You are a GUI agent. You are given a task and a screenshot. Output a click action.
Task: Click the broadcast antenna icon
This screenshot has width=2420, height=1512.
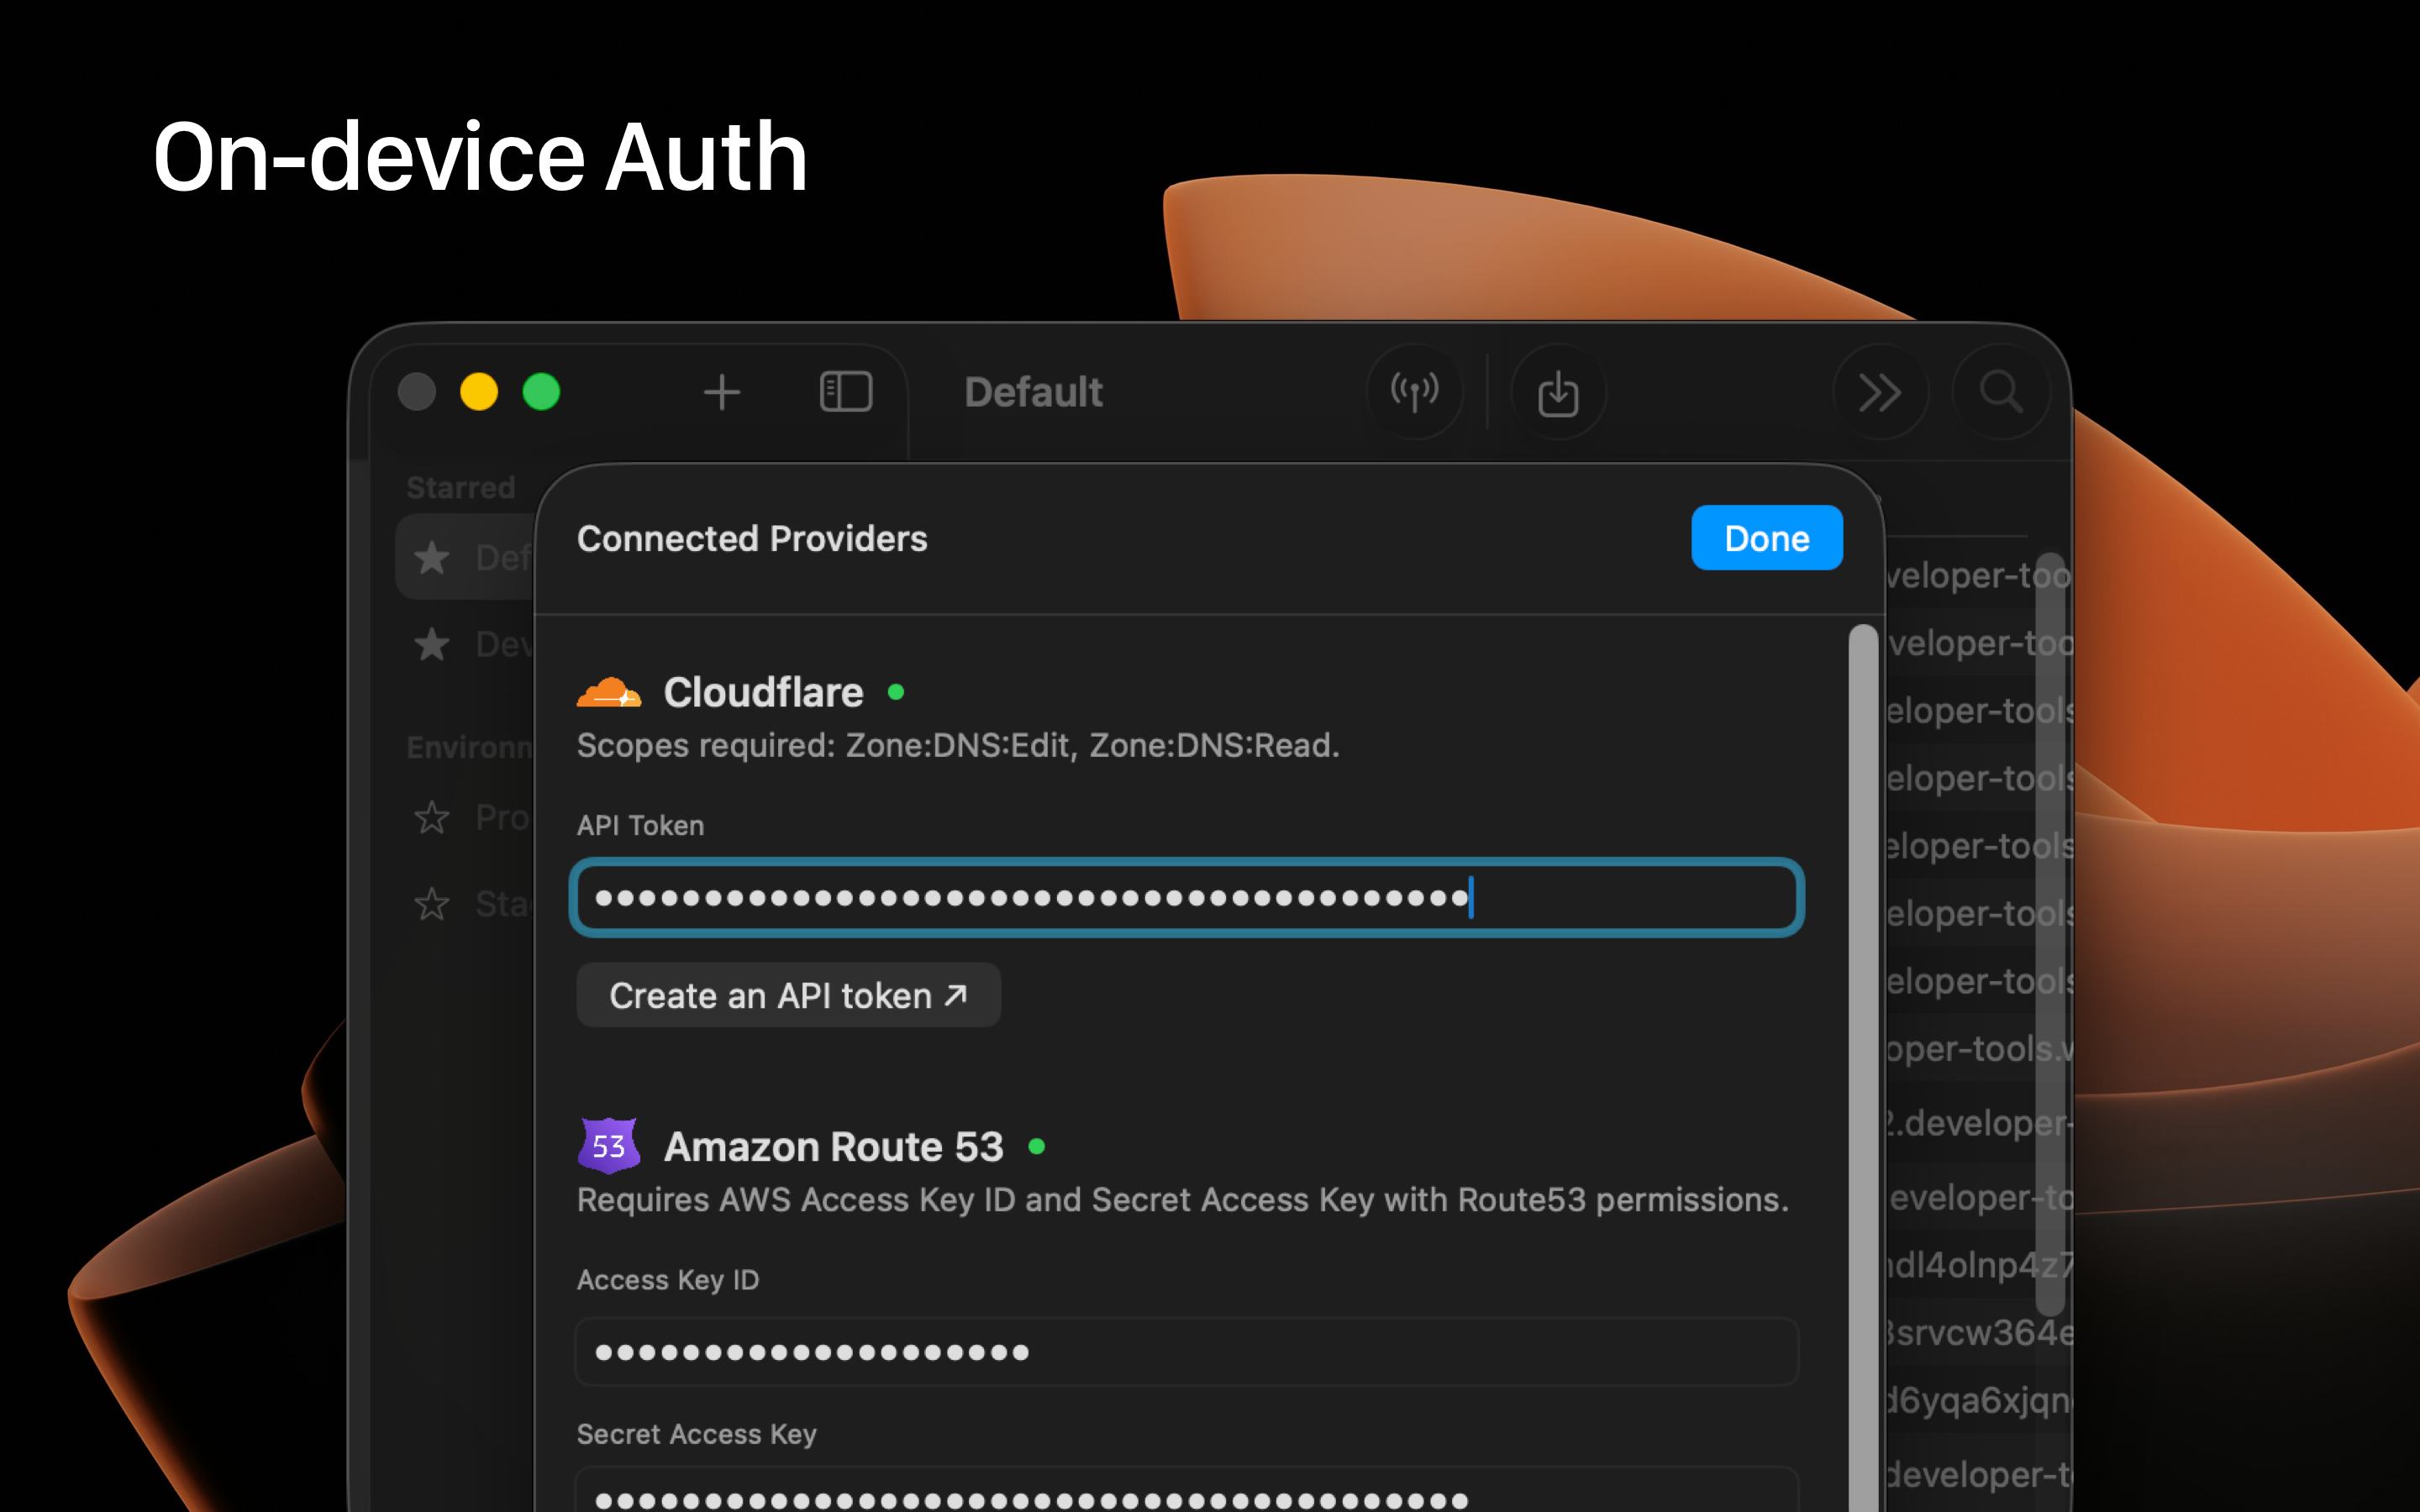point(1414,392)
